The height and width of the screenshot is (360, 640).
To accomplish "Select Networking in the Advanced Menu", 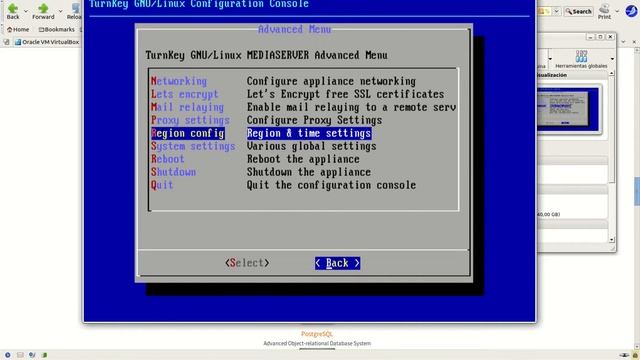I will click(179, 81).
